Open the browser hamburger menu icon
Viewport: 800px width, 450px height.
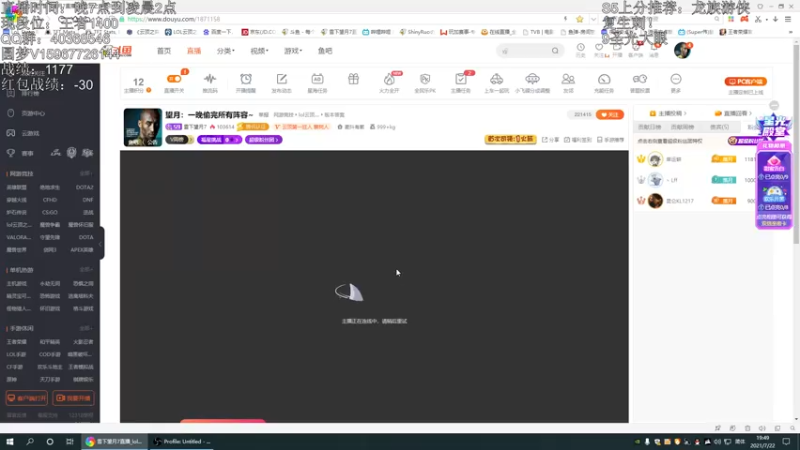click(x=788, y=19)
